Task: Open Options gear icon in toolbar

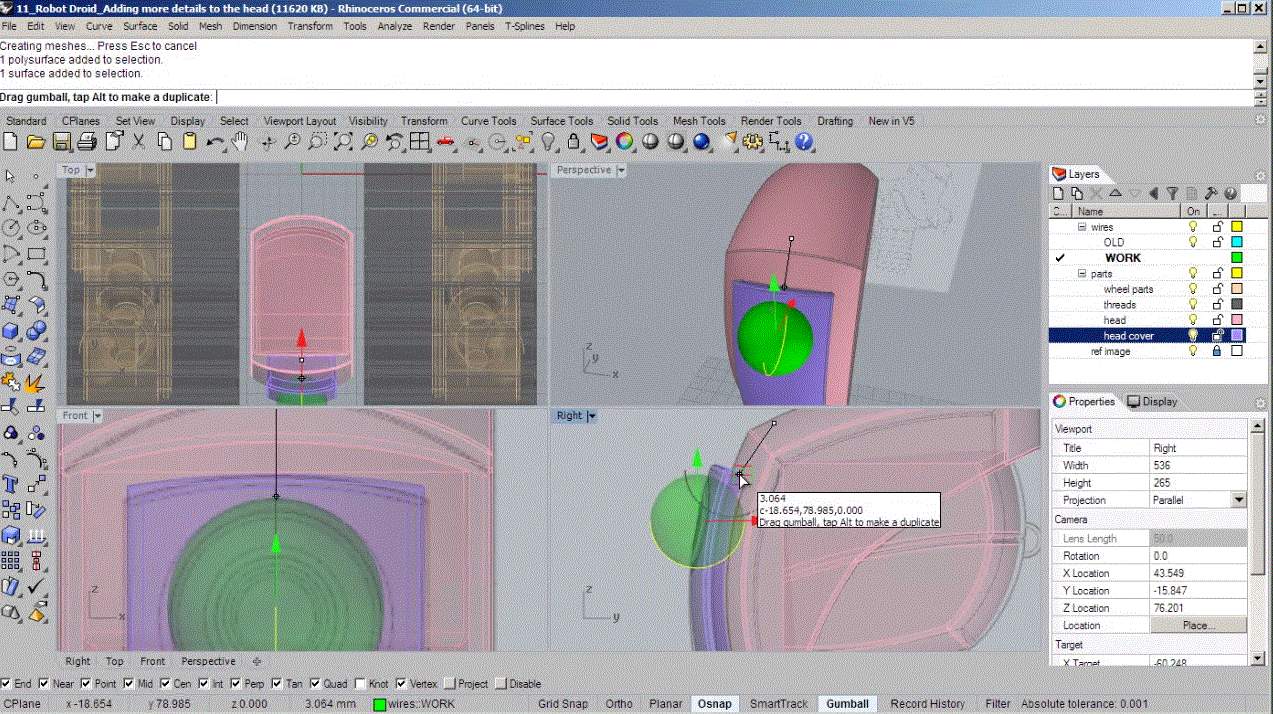Action: (x=753, y=142)
